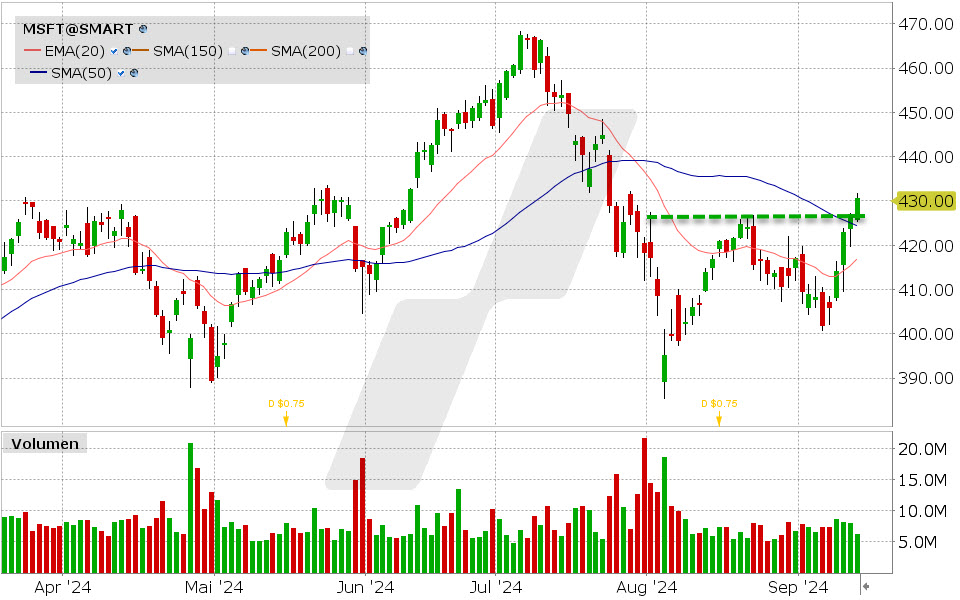The width and height of the screenshot is (960, 600).
Task: Click the 420.00 price axis label
Action: point(925,246)
